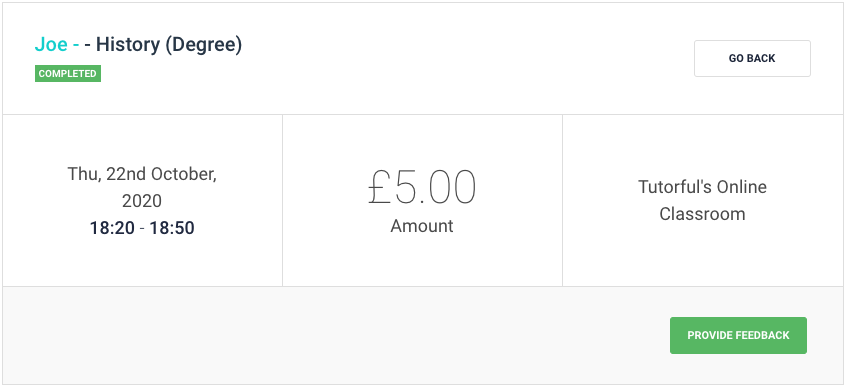Image resolution: width=845 pixels, height=387 pixels.
Task: Click the dash after Joe's name
Action: click(x=76, y=45)
